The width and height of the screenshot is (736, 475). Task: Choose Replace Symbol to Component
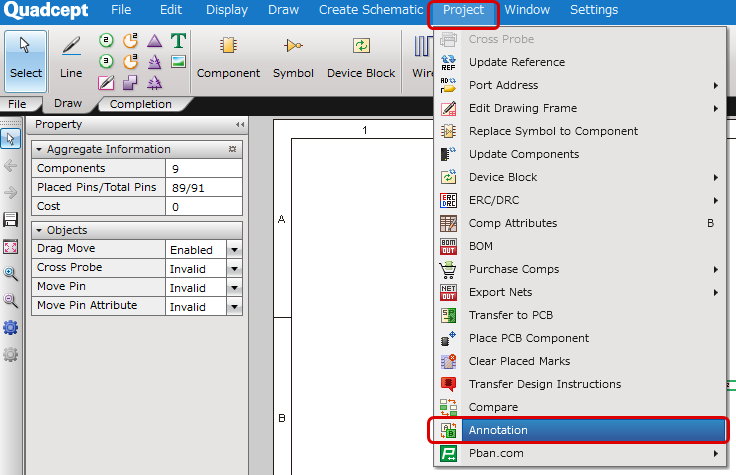[x=580, y=131]
